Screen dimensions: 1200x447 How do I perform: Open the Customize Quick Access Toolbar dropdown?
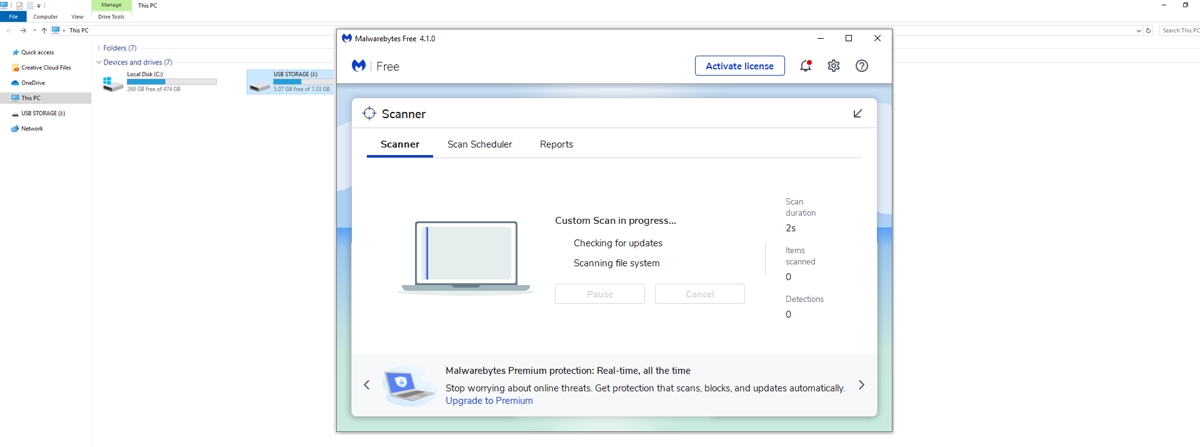(x=40, y=5)
